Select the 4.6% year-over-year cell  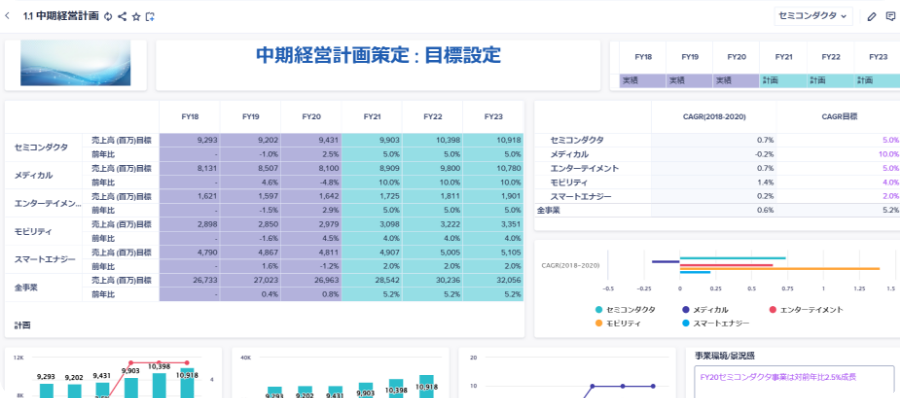click(250, 182)
